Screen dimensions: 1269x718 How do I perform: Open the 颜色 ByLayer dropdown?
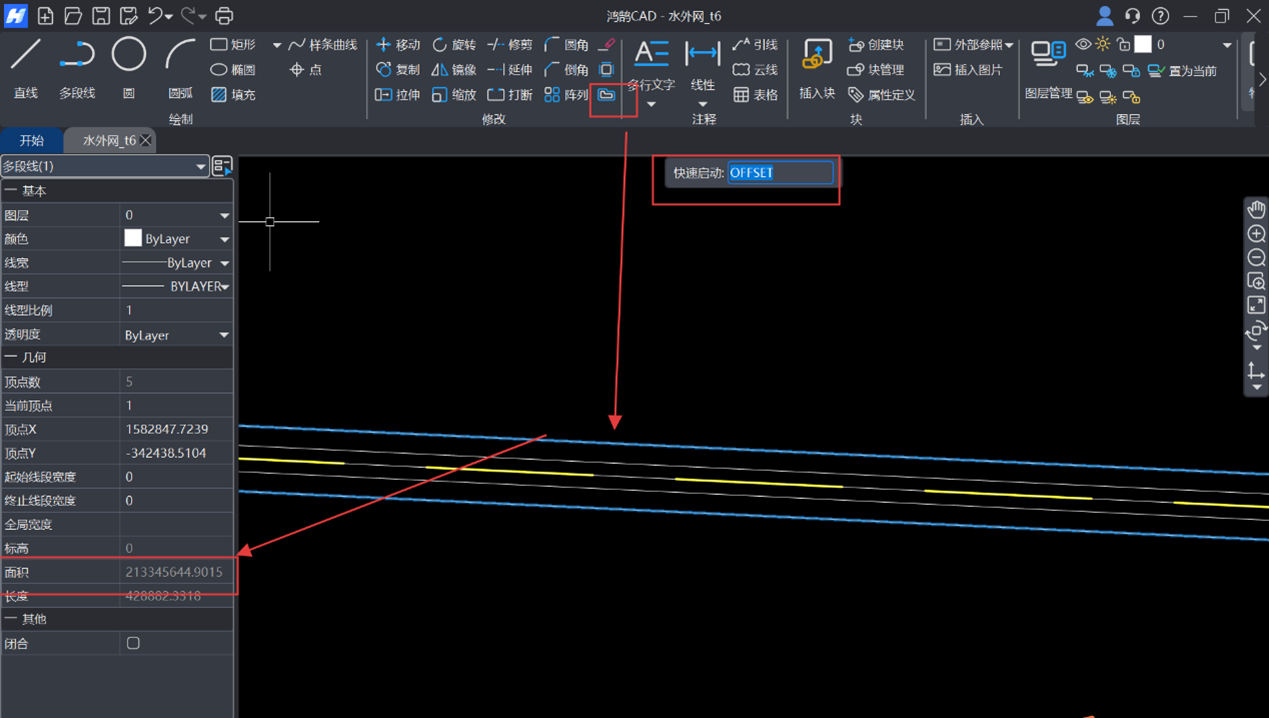(224, 239)
